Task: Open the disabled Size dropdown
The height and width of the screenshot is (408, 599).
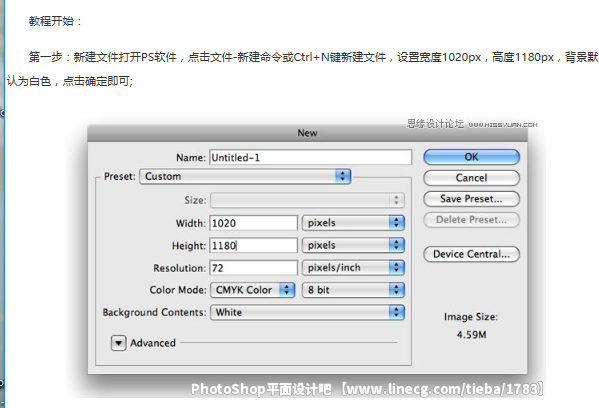Action: (x=307, y=200)
